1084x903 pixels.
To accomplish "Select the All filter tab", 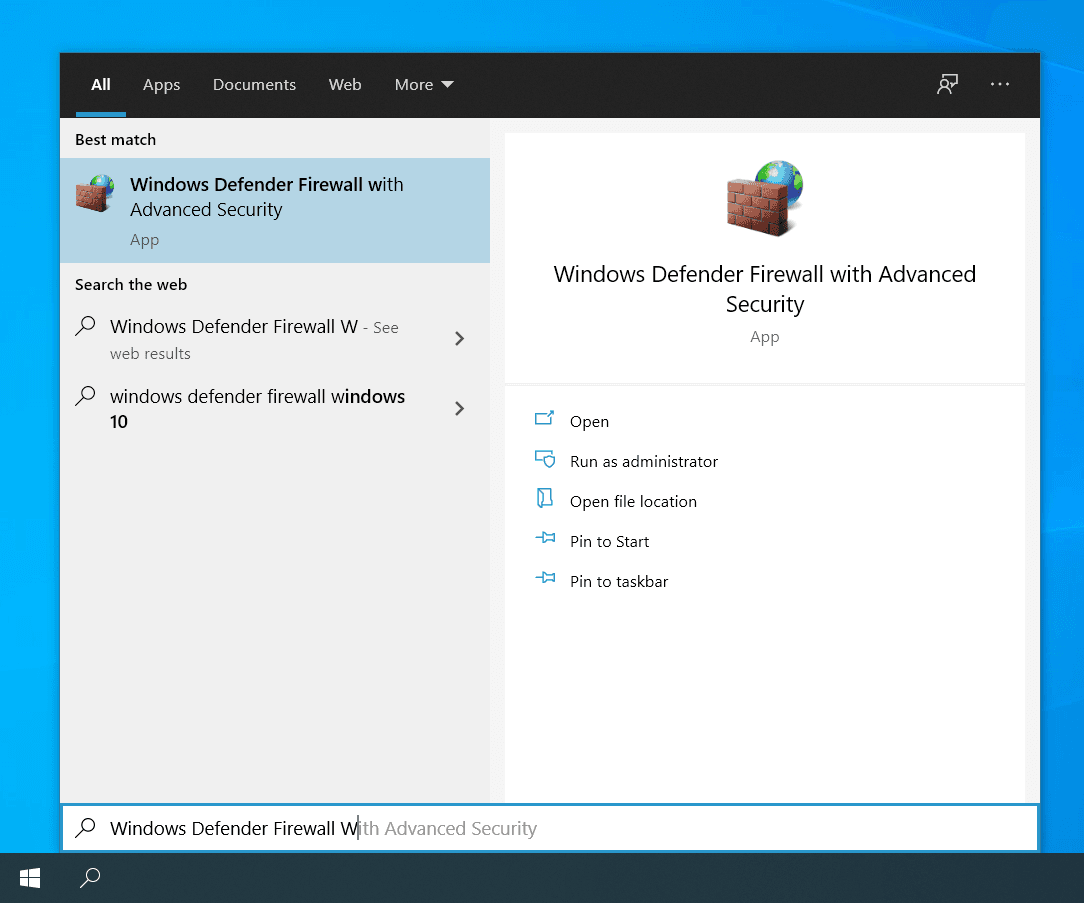I will point(101,85).
